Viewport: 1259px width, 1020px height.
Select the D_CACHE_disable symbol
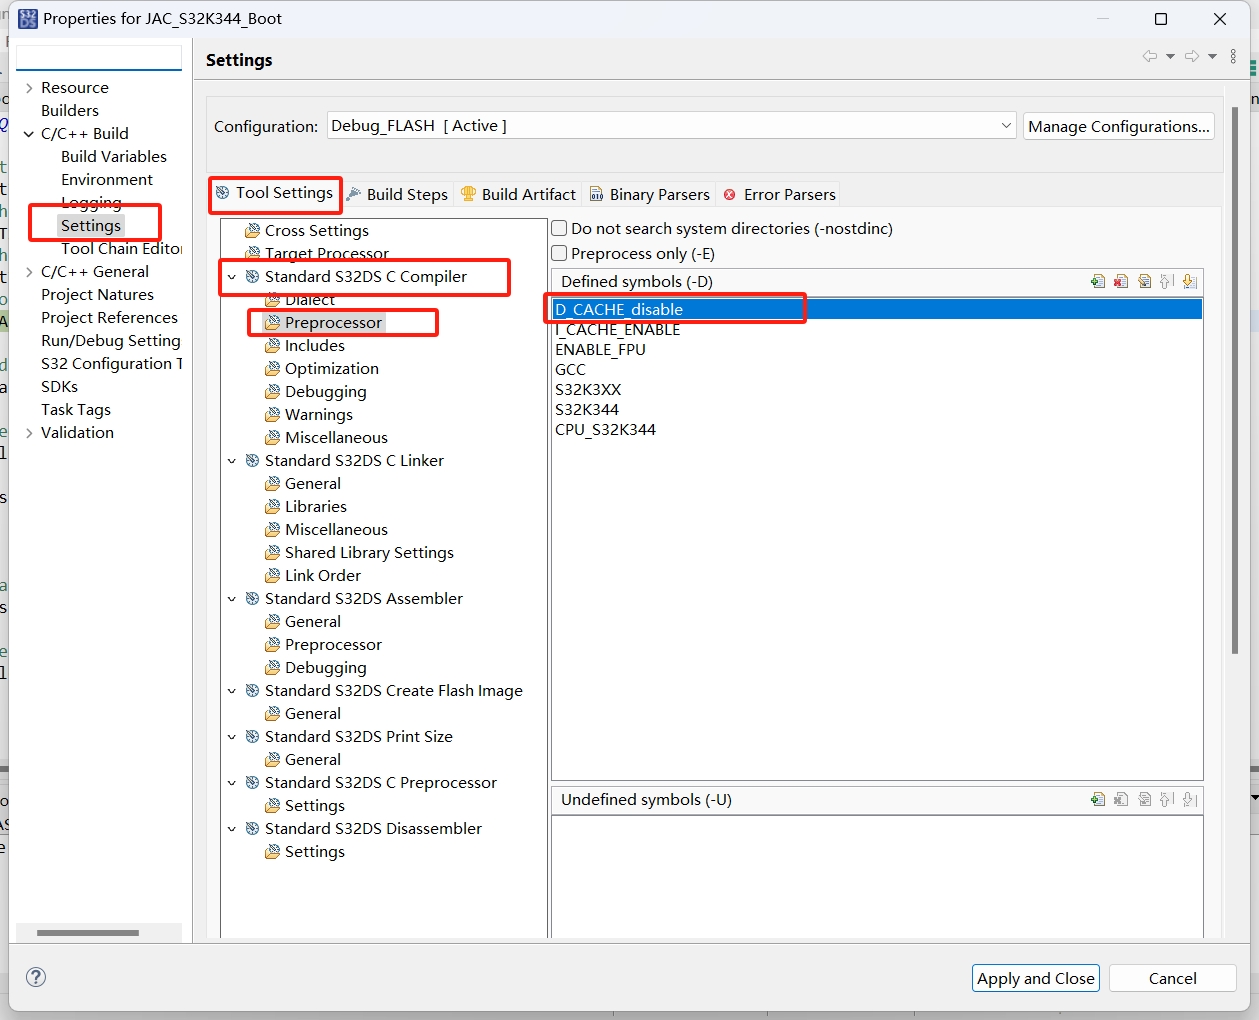click(x=877, y=310)
